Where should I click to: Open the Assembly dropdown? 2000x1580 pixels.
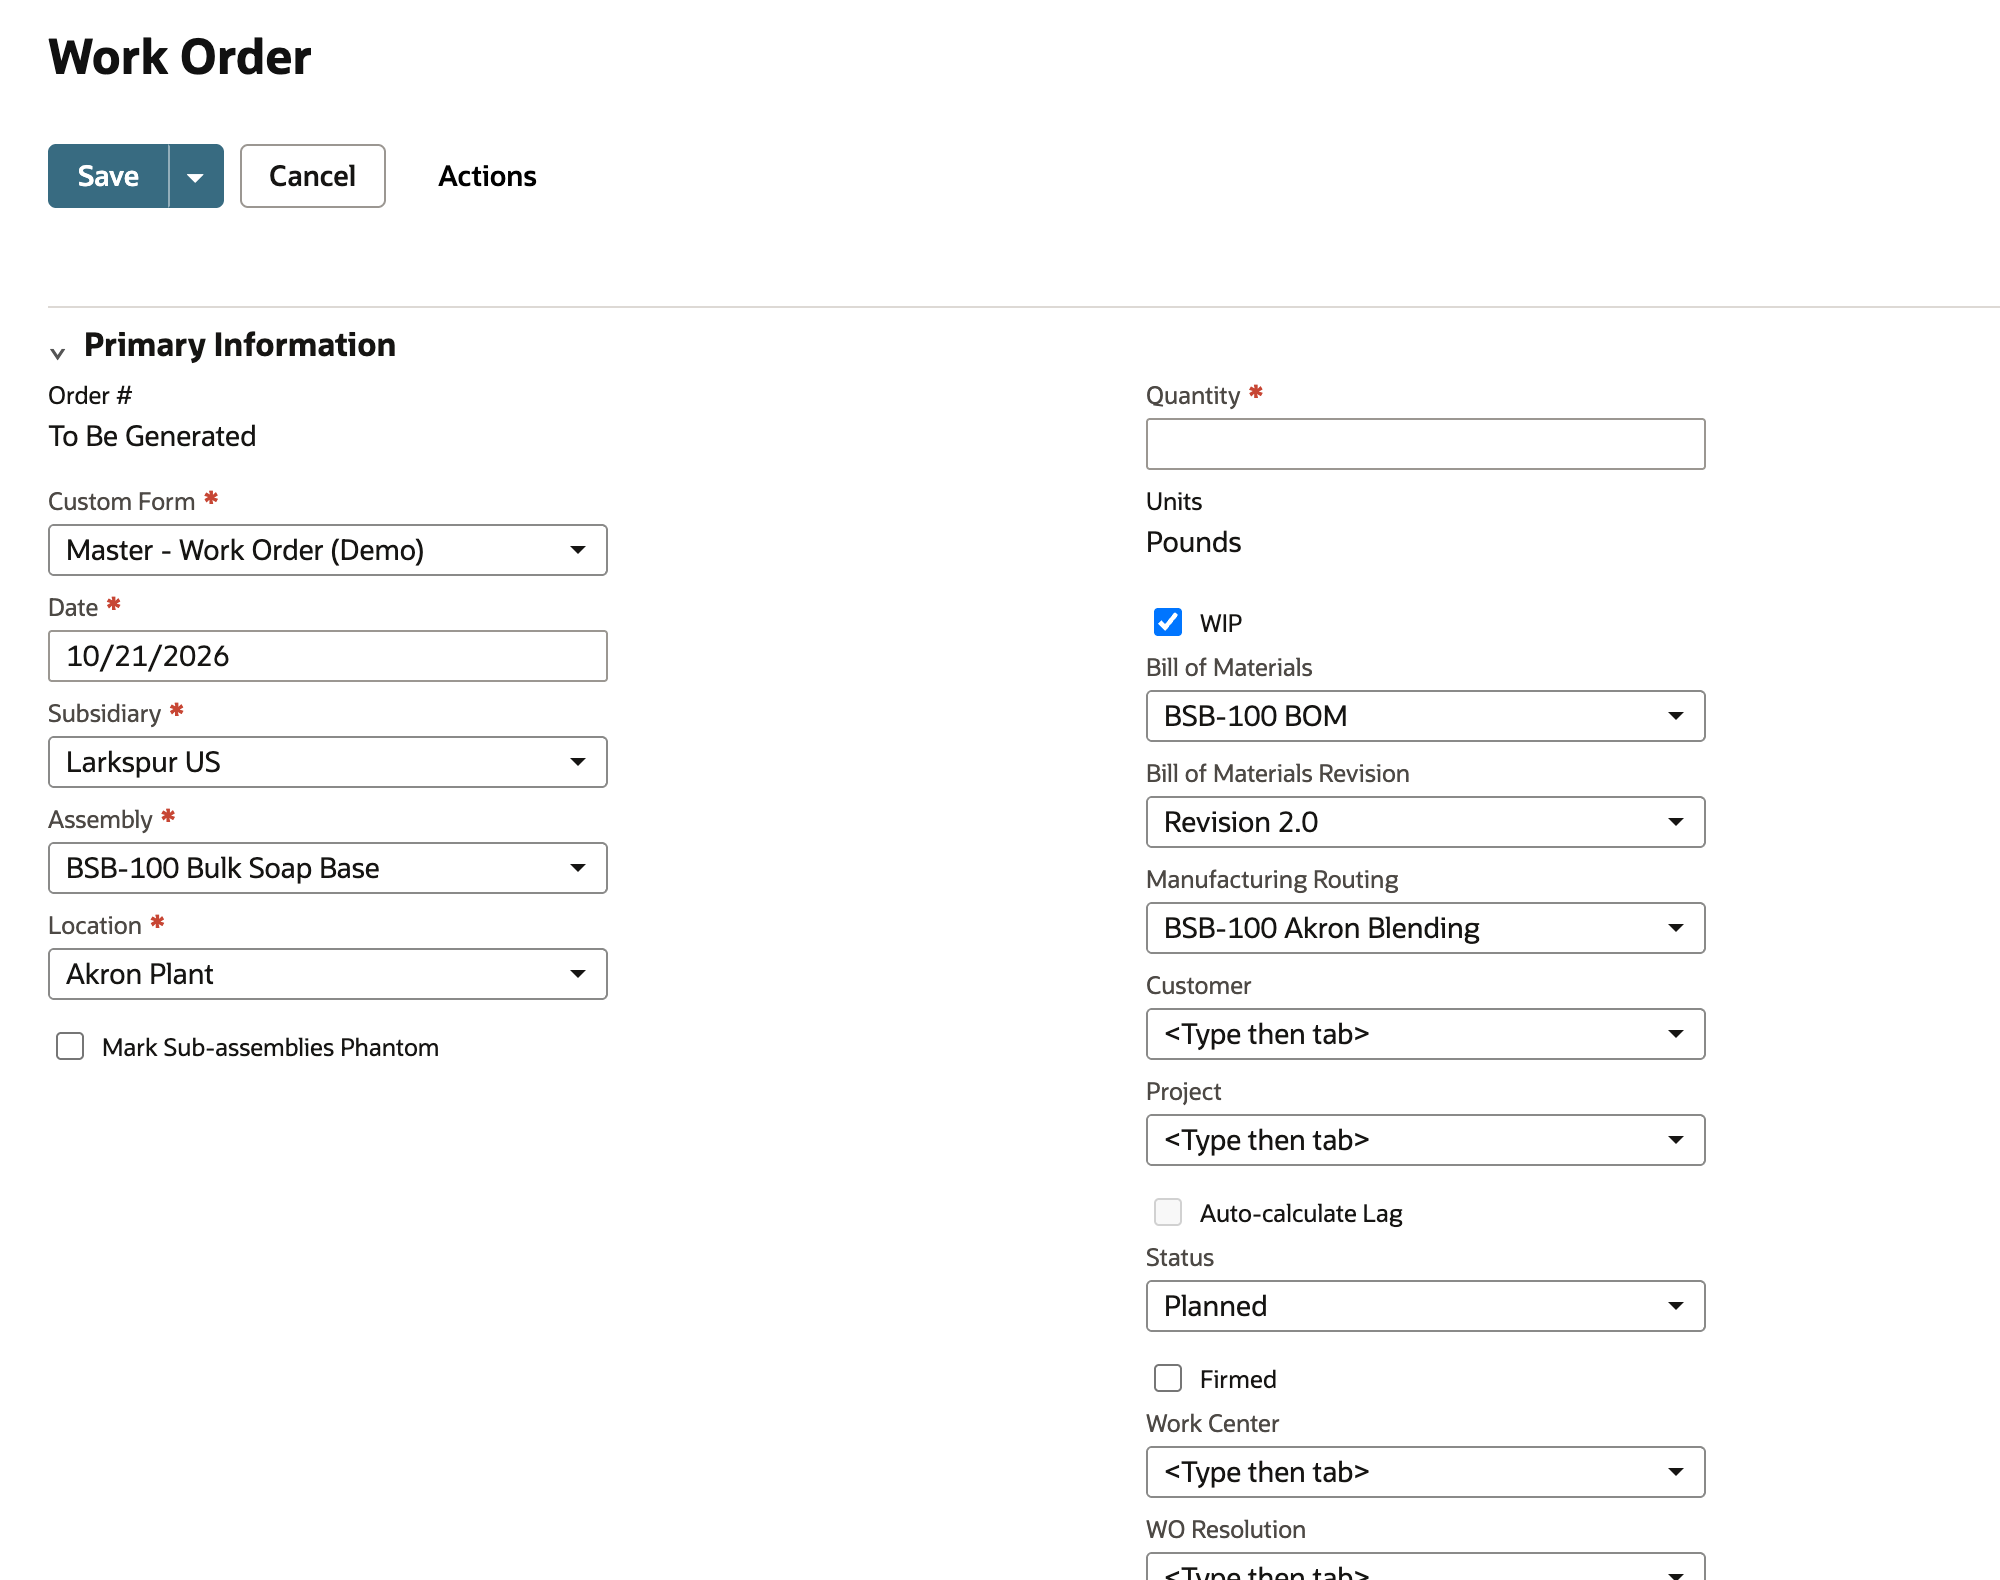[327, 868]
